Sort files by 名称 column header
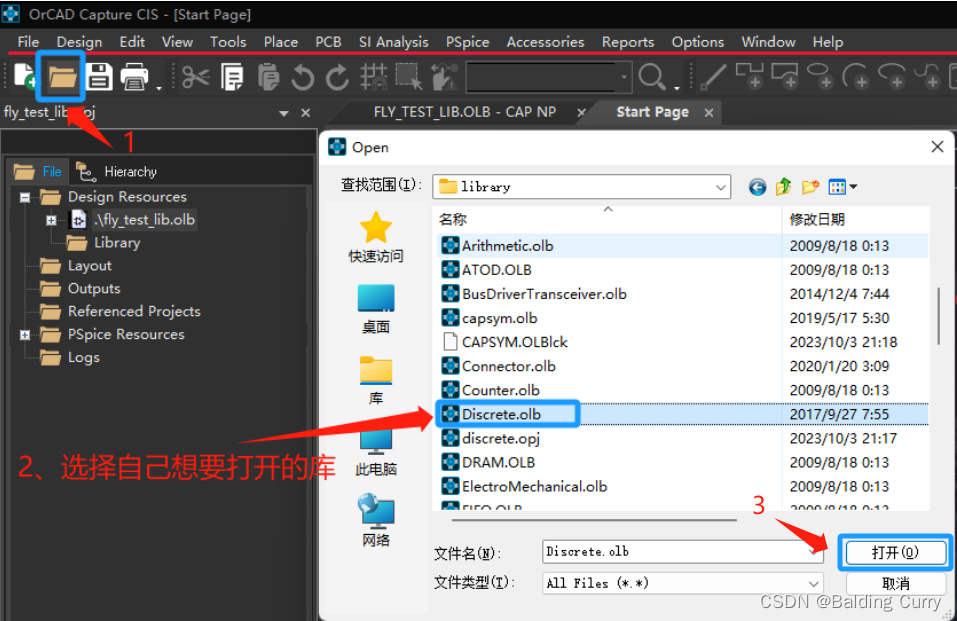957x621 pixels. coord(453,219)
